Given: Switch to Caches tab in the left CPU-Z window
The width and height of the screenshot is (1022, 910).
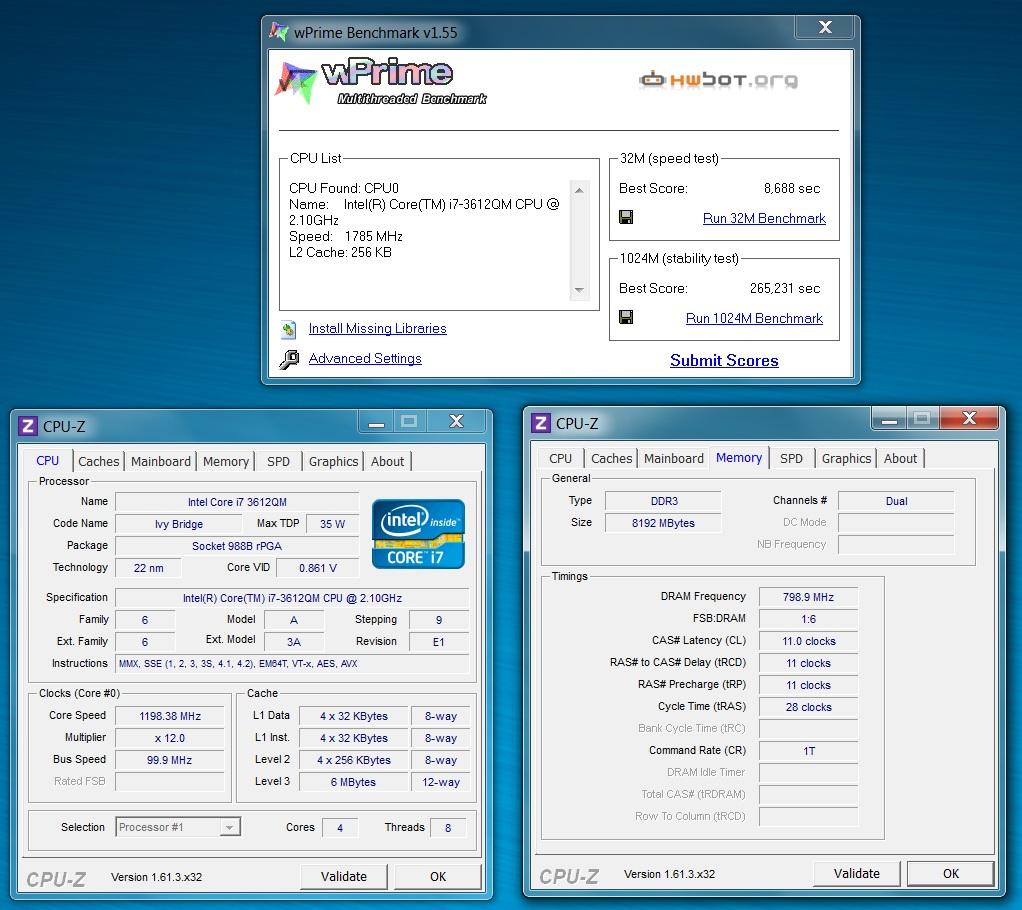Looking at the screenshot, I should coord(98,462).
